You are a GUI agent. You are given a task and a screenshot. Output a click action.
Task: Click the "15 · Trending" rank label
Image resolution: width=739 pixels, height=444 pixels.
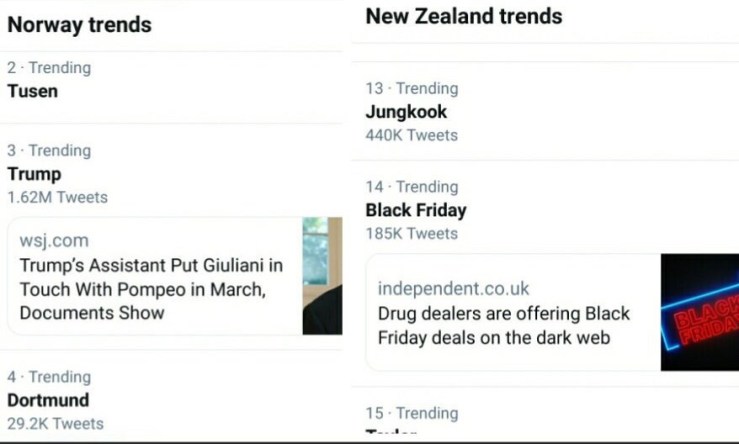click(411, 413)
